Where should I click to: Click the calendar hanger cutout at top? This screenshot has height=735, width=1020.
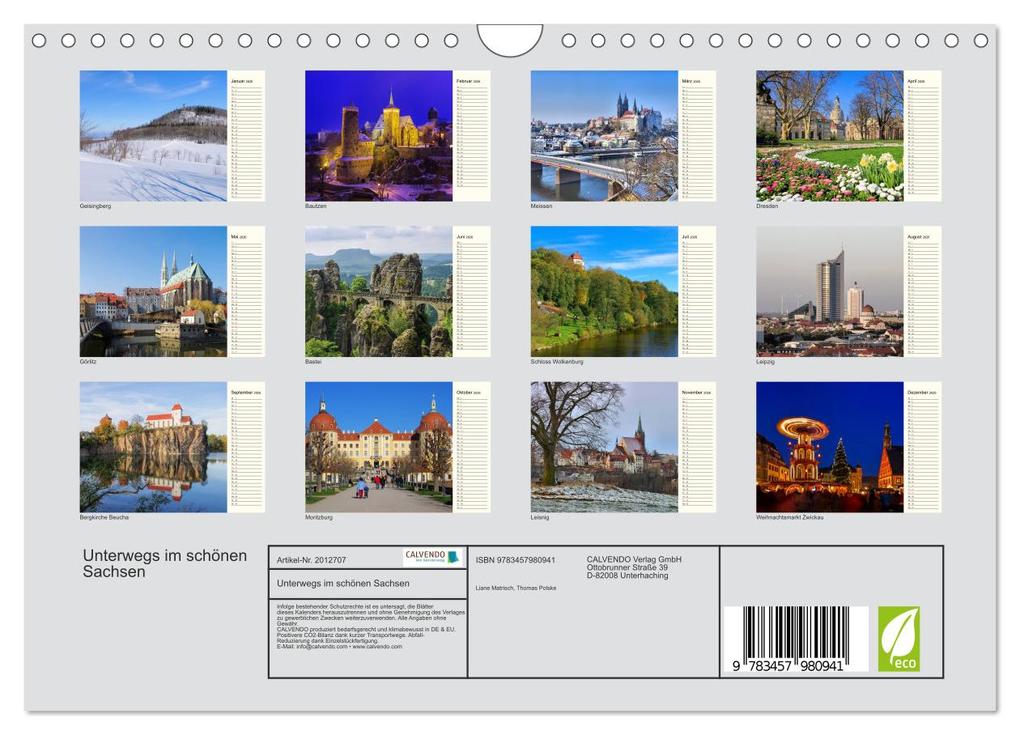509,41
